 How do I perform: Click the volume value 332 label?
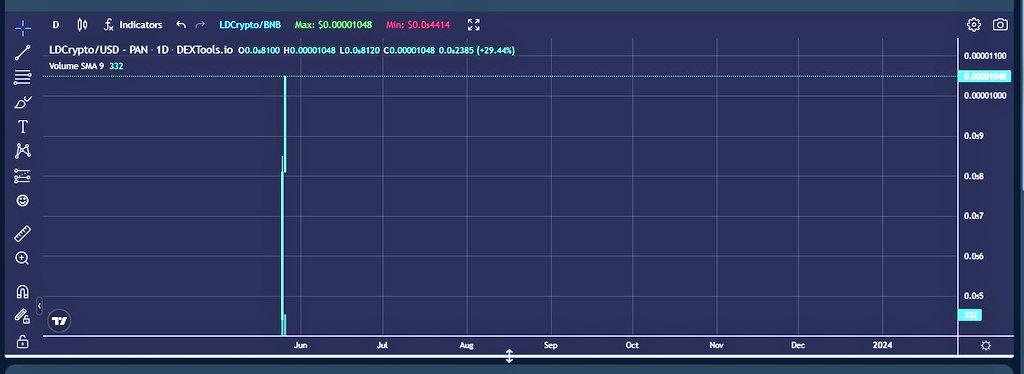[x=969, y=315]
